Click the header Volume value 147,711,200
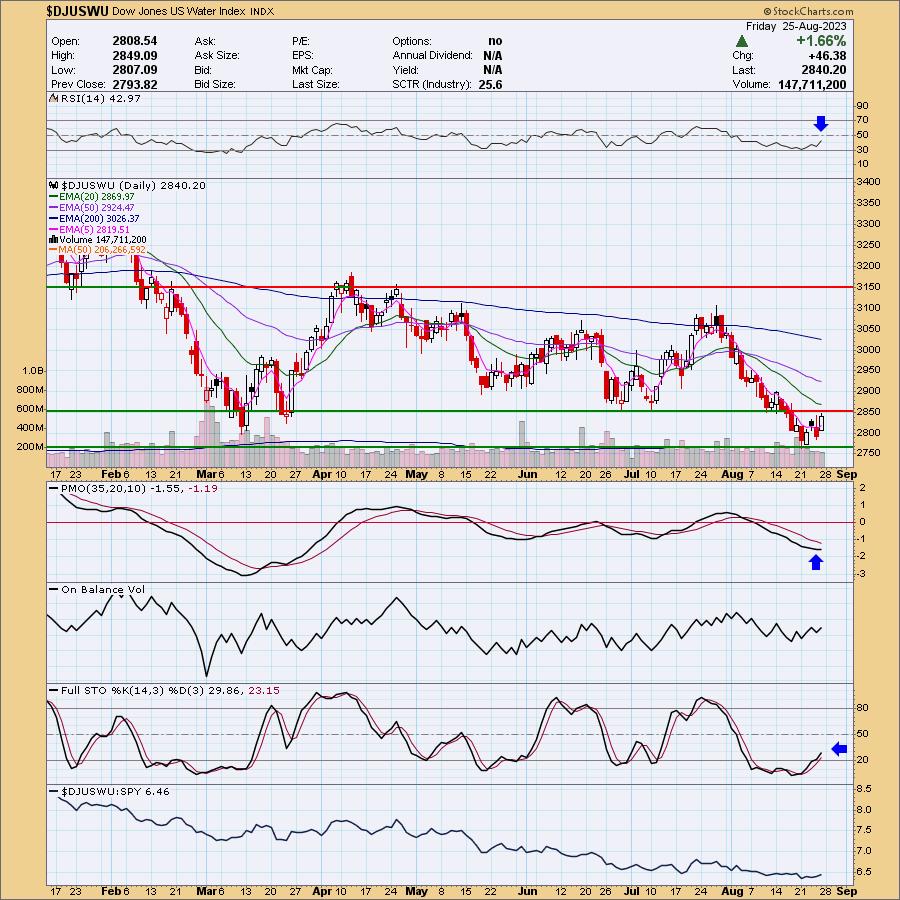The image size is (900, 900). (x=812, y=84)
